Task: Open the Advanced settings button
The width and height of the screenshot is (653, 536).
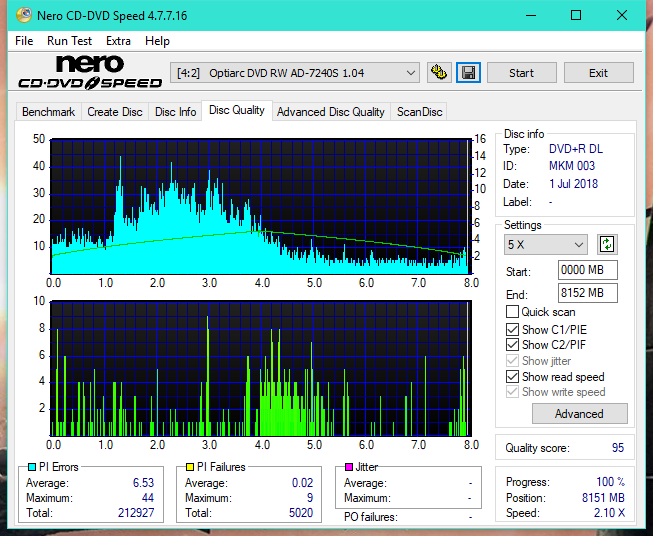Action: pyautogui.click(x=579, y=414)
